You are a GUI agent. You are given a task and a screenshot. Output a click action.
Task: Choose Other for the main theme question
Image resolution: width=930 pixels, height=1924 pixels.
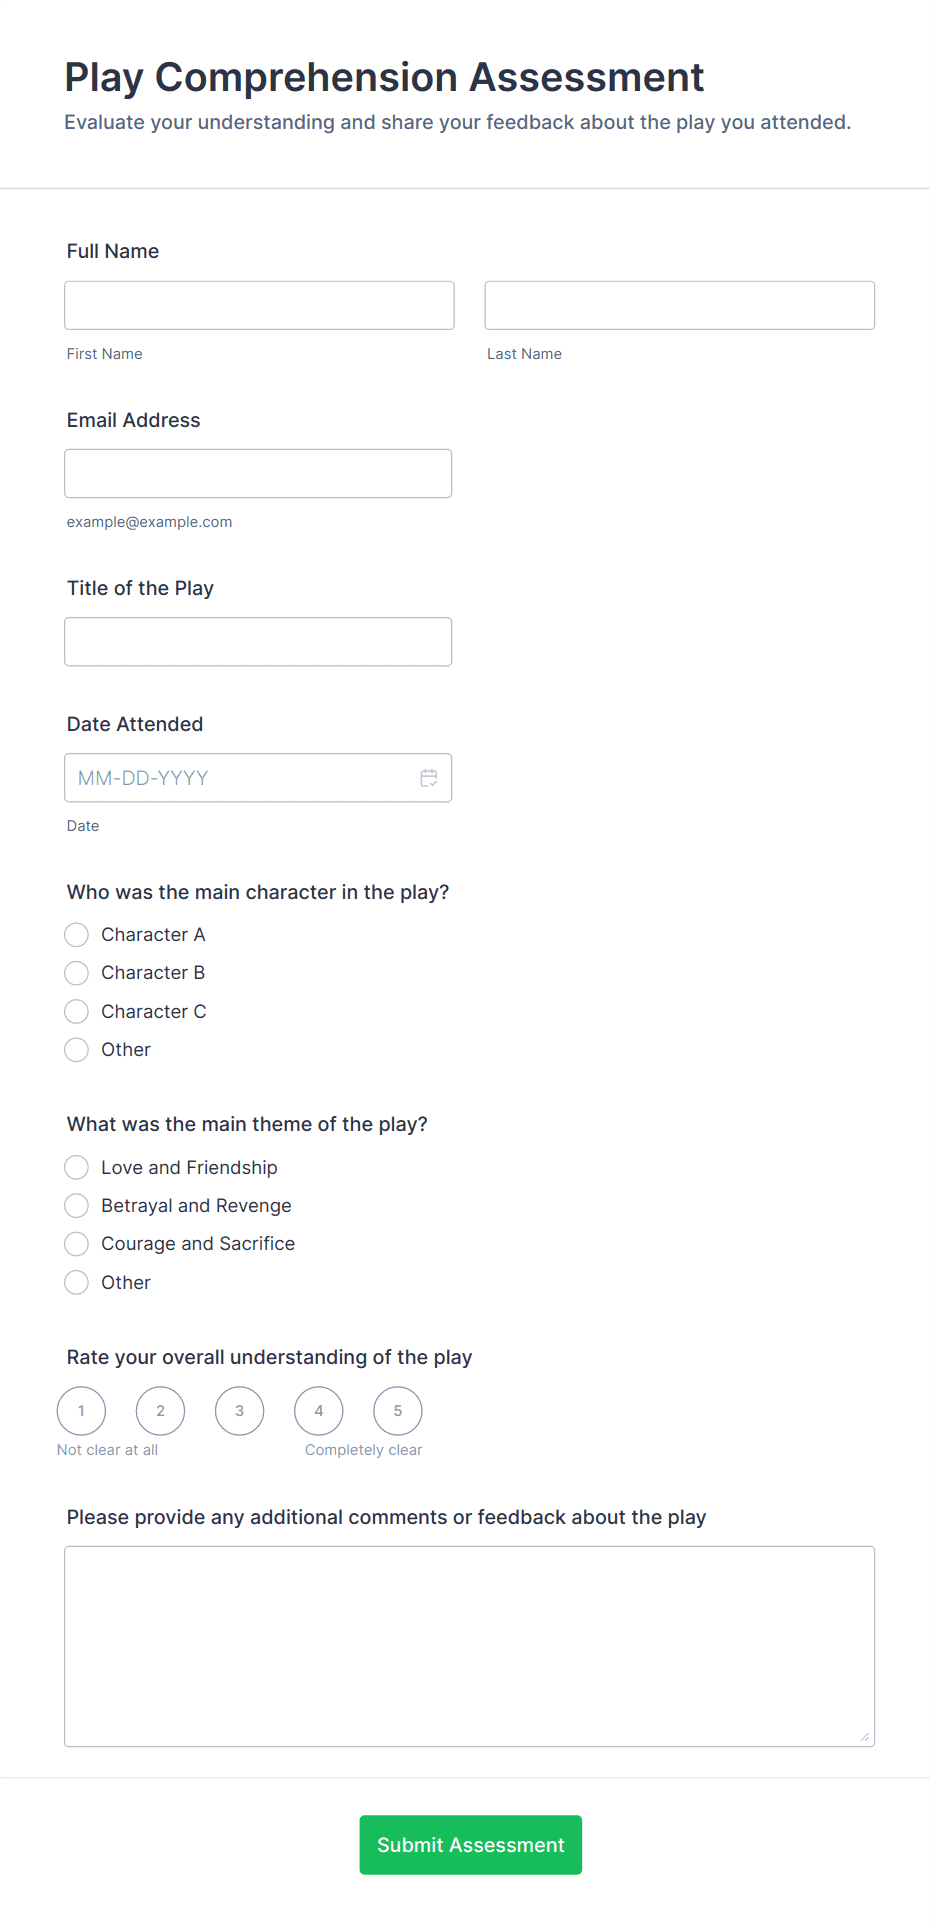(x=76, y=1282)
